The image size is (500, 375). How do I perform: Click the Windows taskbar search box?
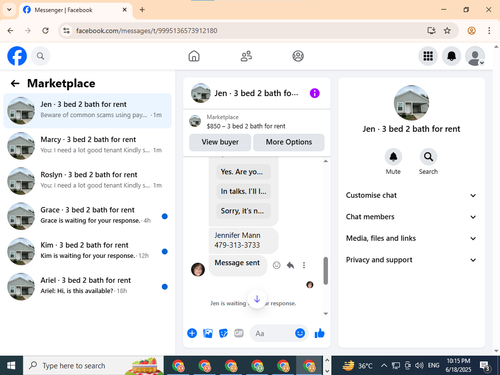[x=93, y=366]
